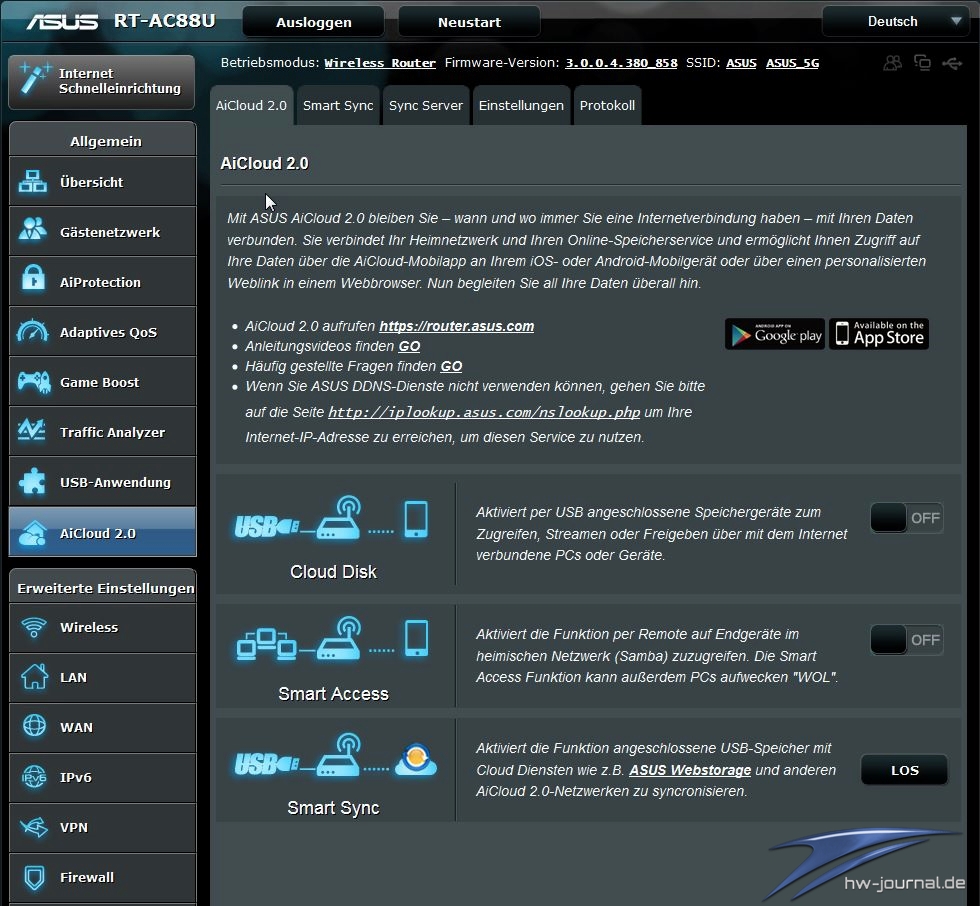Open the App Store badge

coord(879,334)
